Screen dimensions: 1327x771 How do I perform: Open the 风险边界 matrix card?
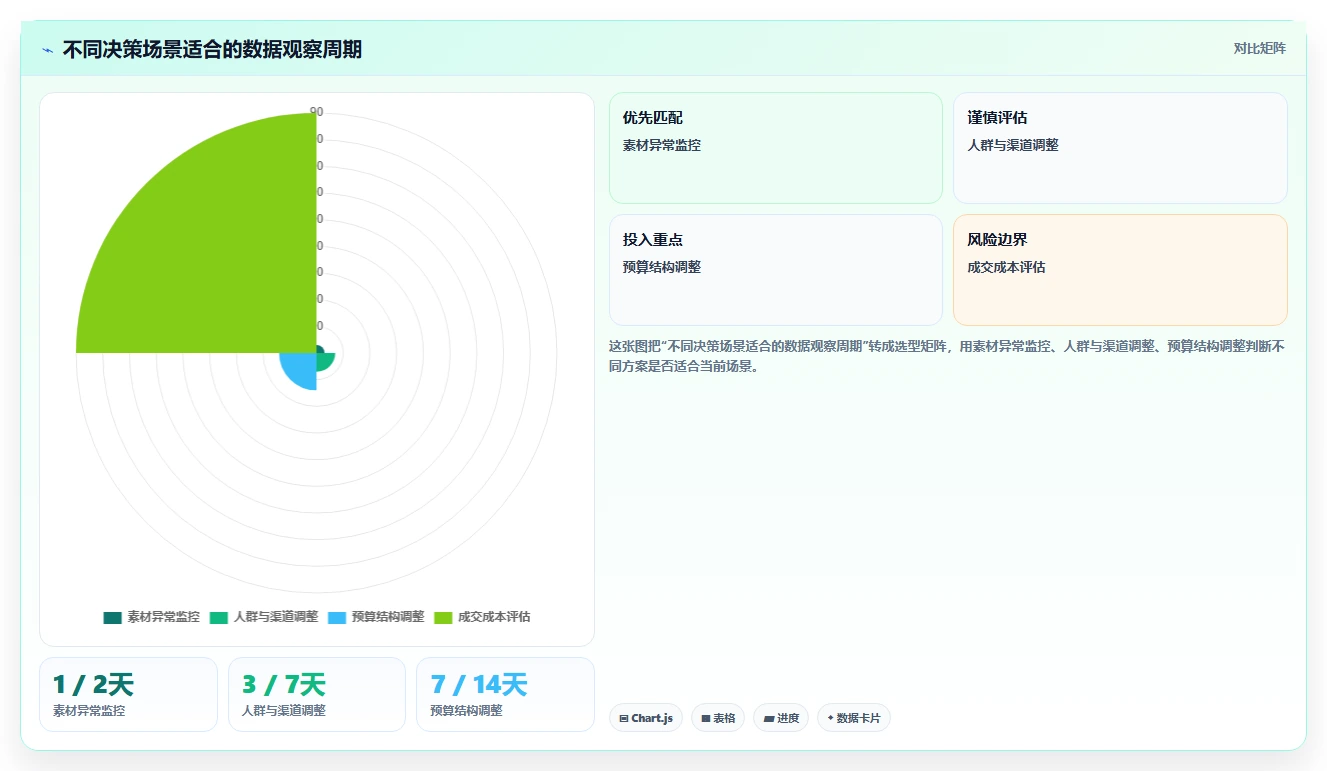(x=1120, y=270)
